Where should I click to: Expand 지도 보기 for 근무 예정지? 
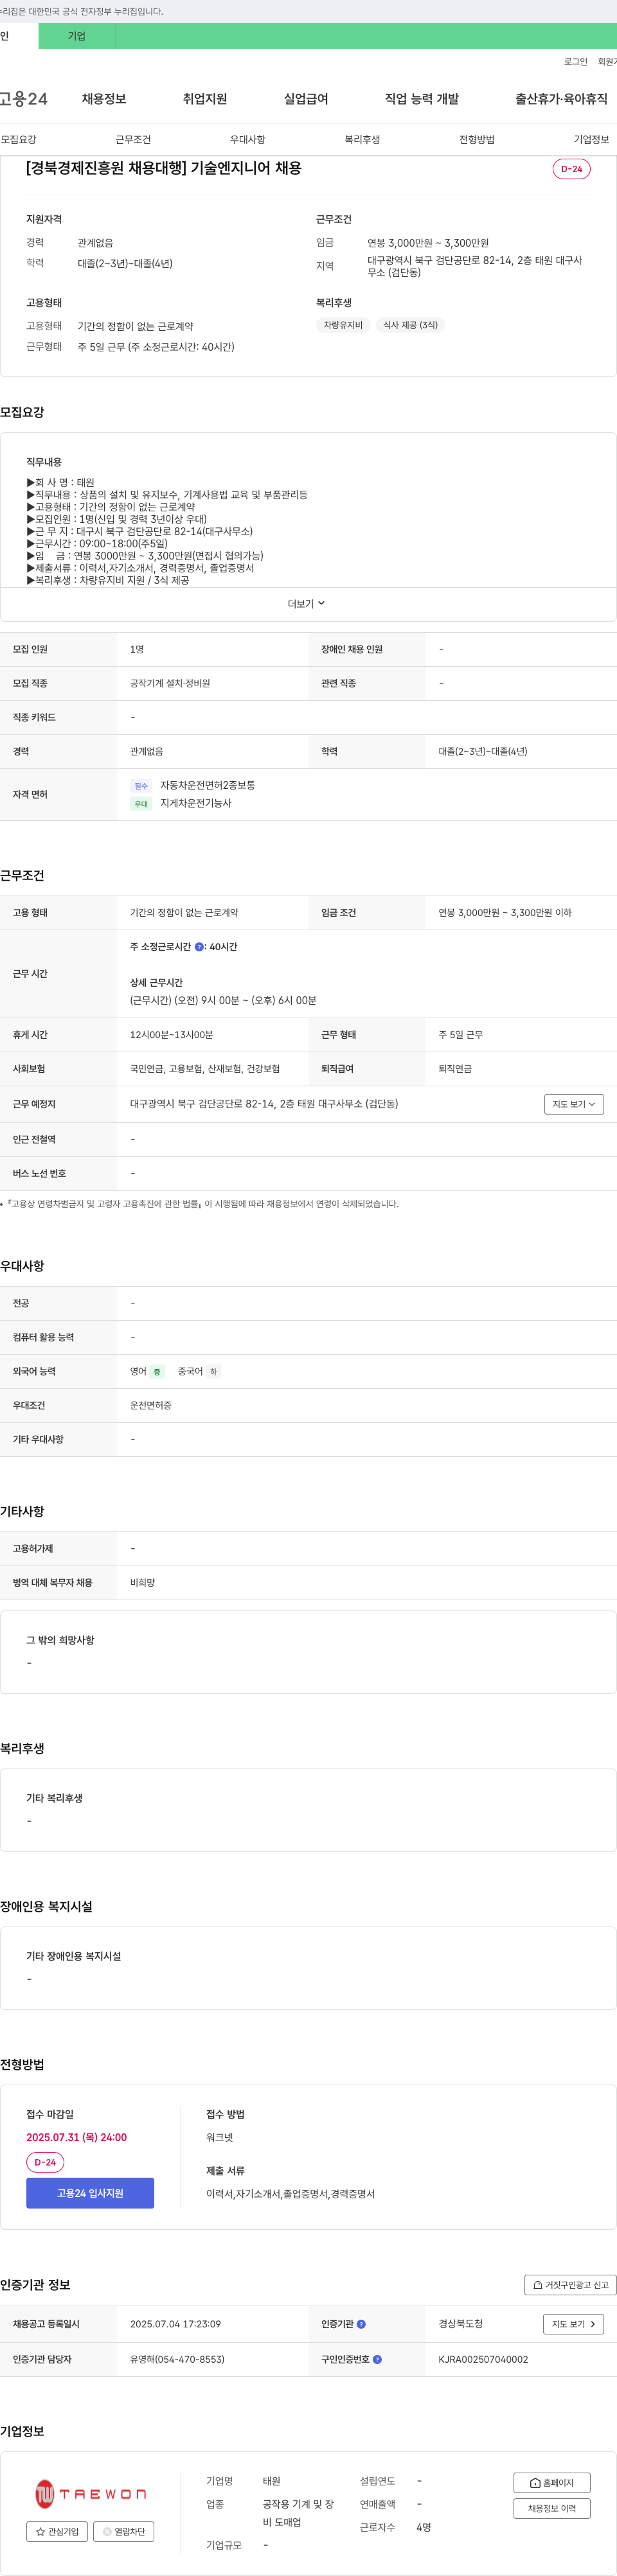pos(574,1104)
